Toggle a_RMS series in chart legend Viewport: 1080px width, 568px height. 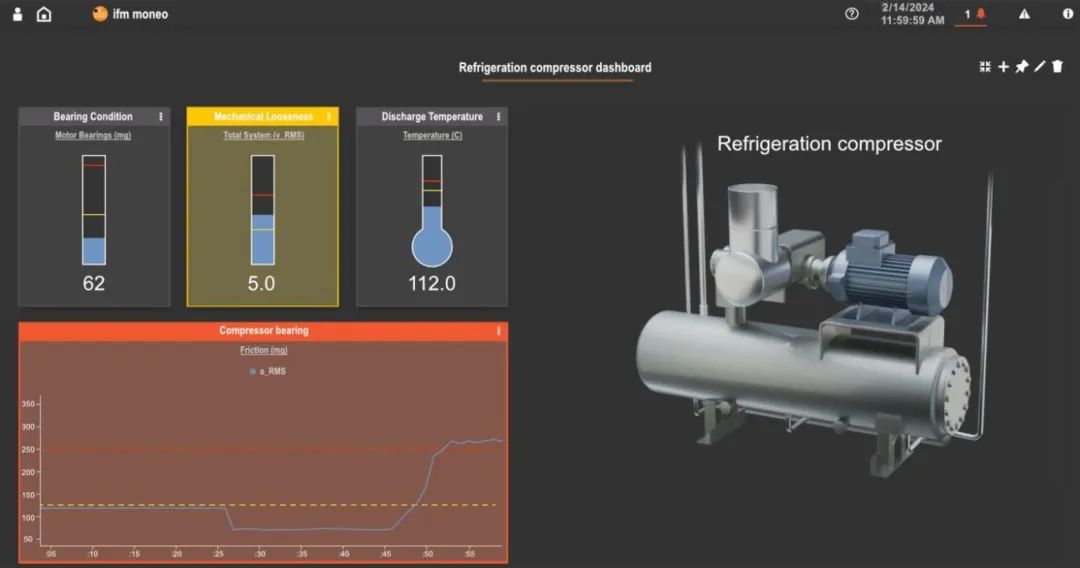263,371
